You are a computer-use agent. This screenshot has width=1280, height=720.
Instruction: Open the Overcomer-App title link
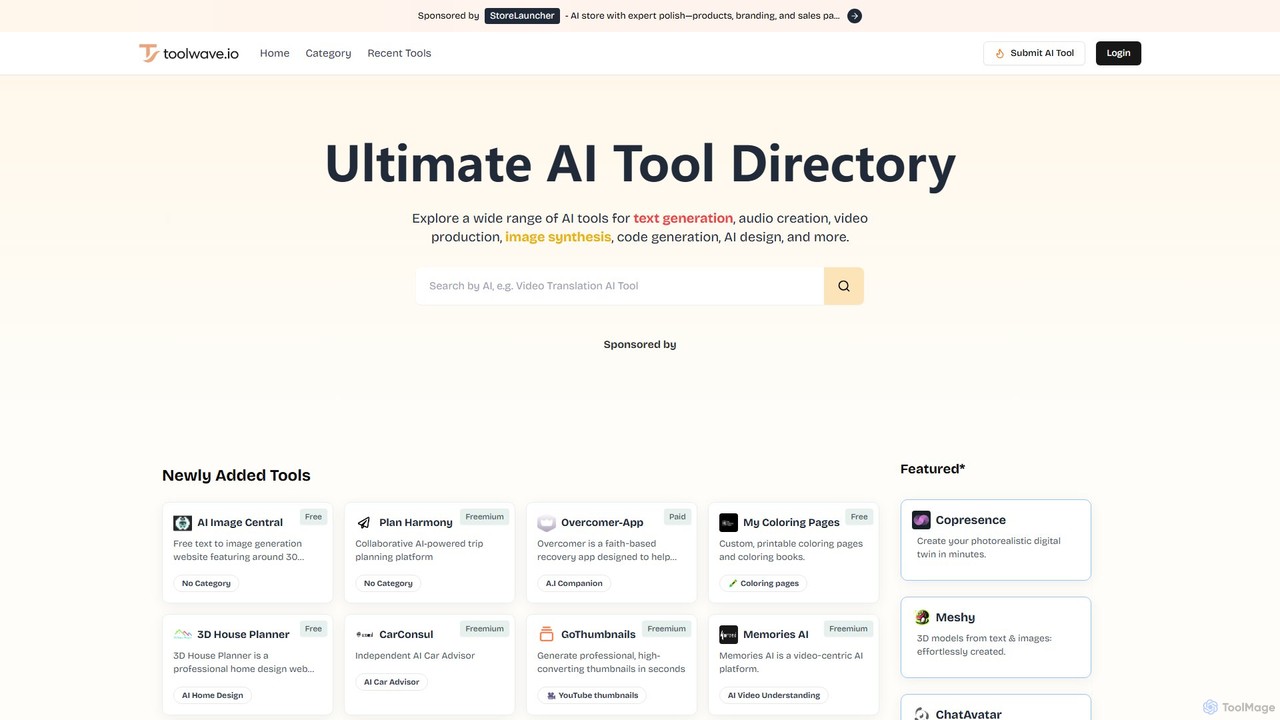[602, 523]
